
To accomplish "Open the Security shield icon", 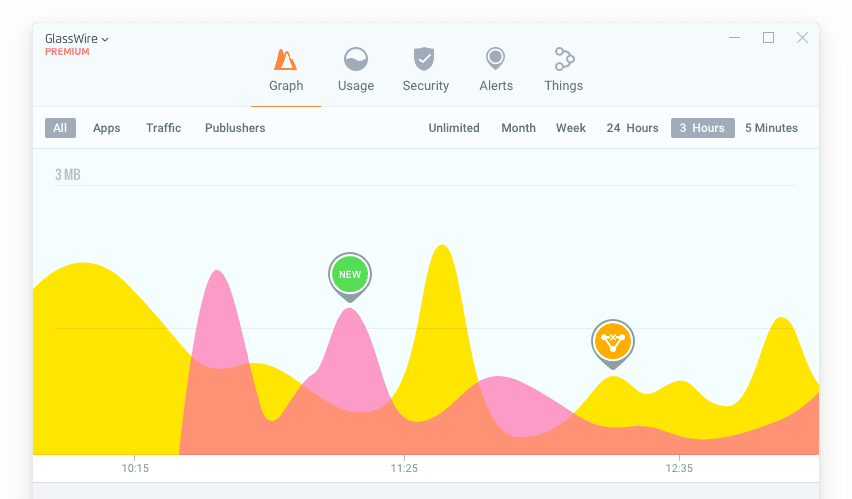I will click(425, 58).
